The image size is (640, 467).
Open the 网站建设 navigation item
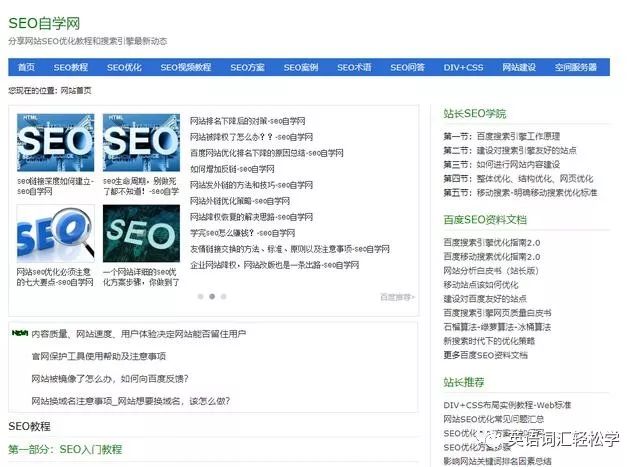[519, 67]
